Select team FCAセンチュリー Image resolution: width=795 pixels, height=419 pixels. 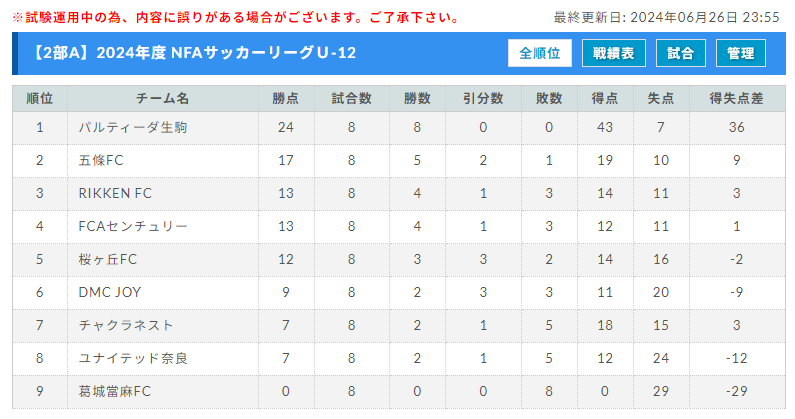(133, 226)
